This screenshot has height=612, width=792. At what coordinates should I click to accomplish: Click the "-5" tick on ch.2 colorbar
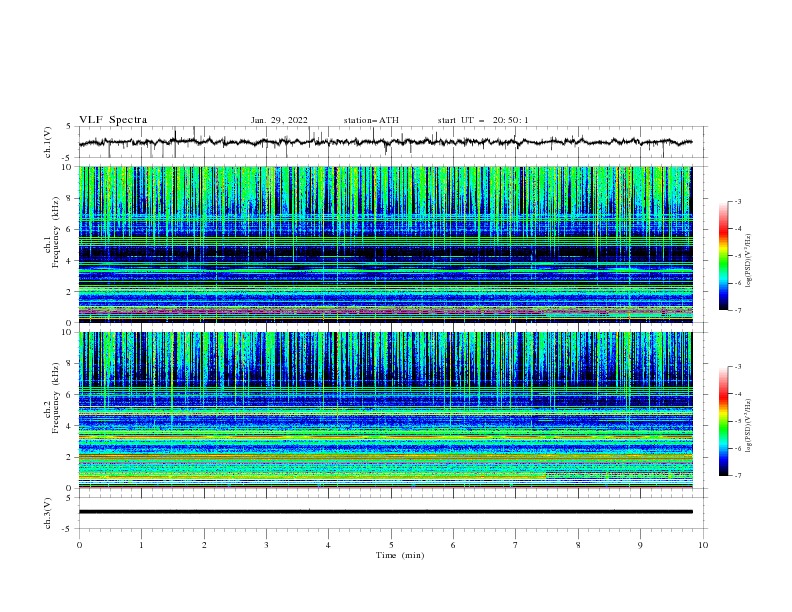738,421
